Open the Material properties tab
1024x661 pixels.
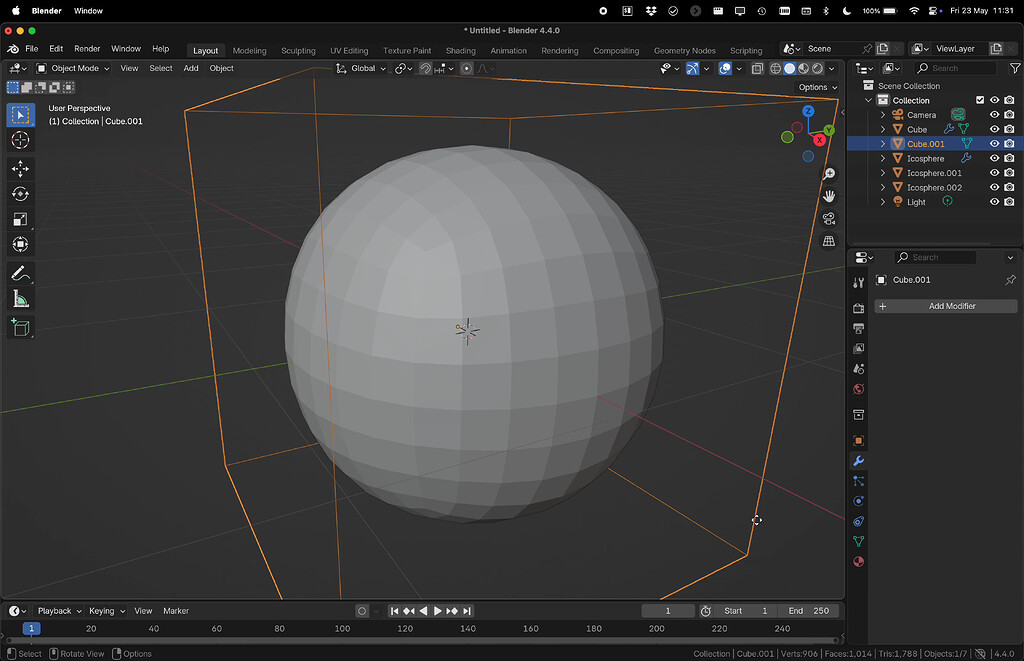(x=859, y=562)
